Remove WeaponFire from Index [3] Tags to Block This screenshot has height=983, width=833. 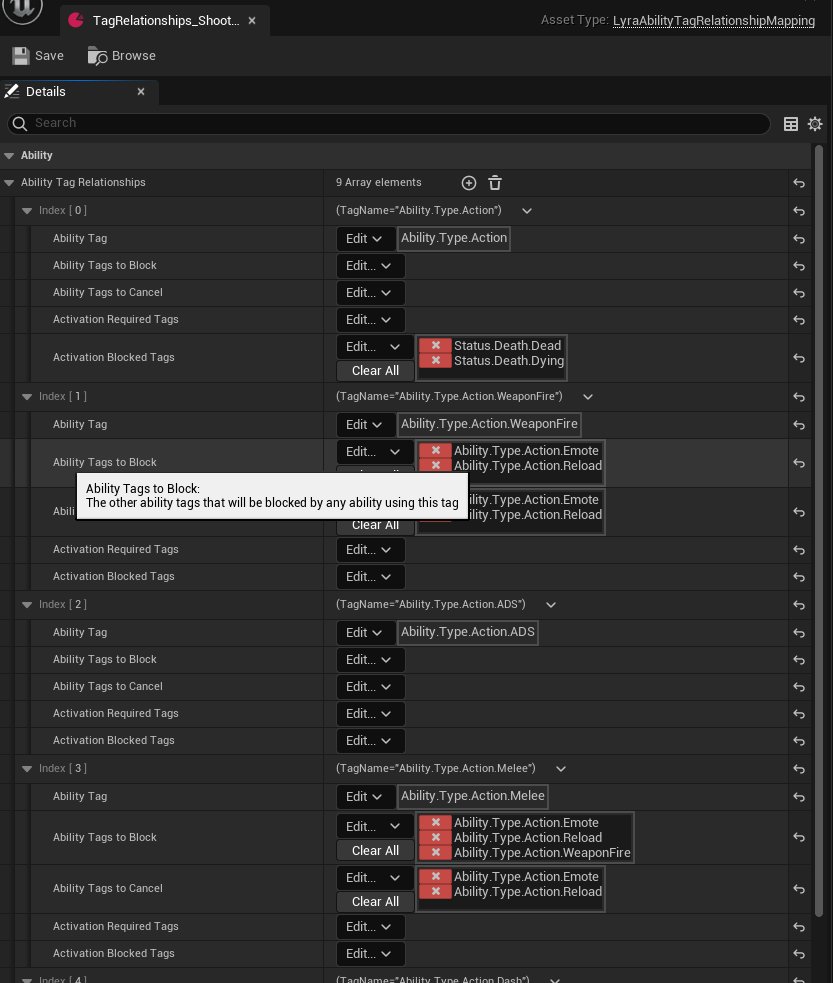[435, 853]
